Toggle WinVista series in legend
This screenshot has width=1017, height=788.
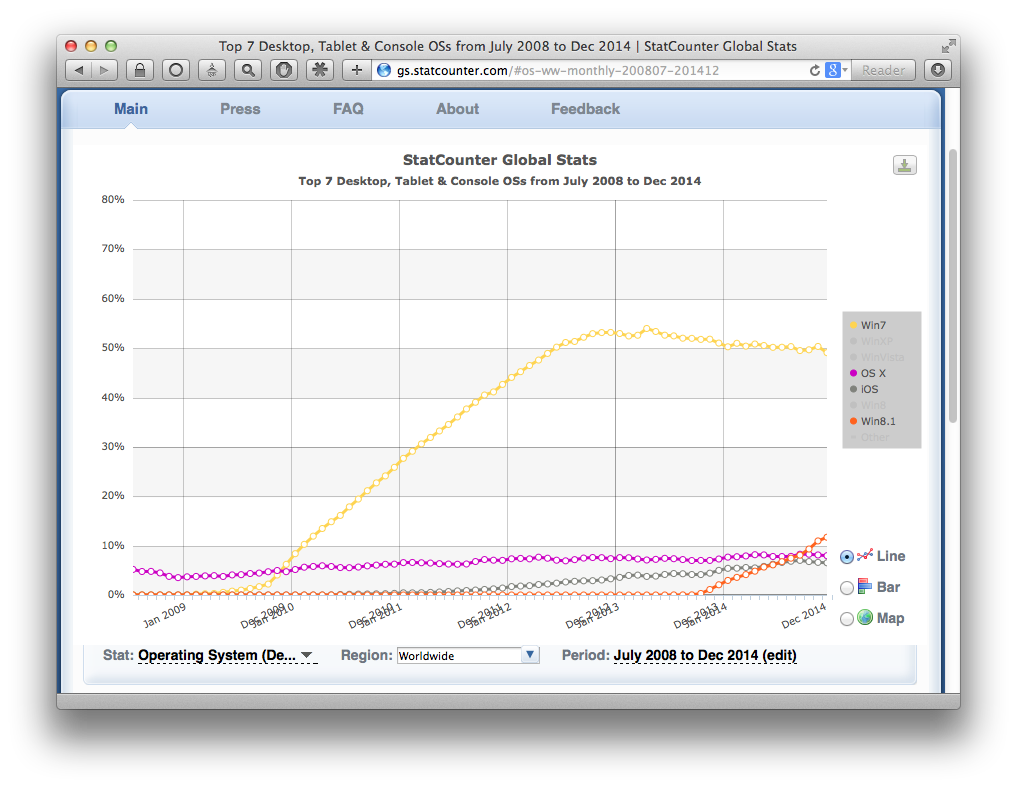[x=877, y=357]
